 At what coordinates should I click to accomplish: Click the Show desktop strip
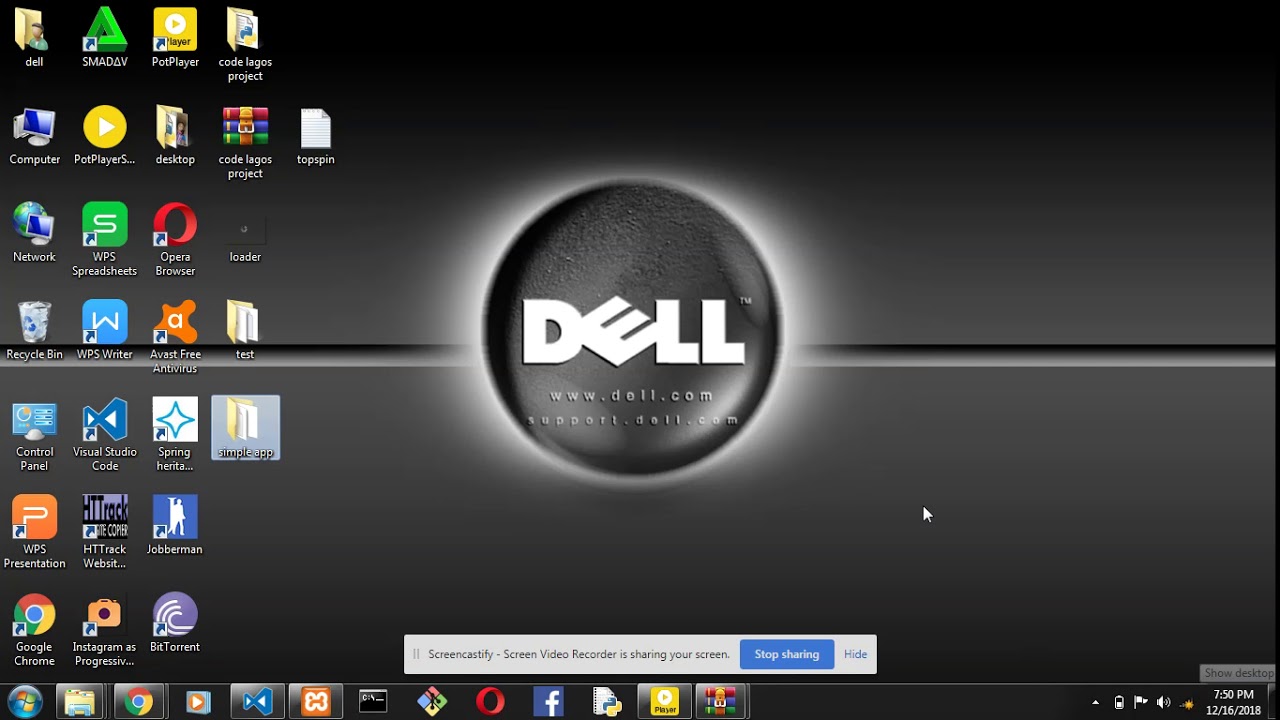click(x=1273, y=702)
